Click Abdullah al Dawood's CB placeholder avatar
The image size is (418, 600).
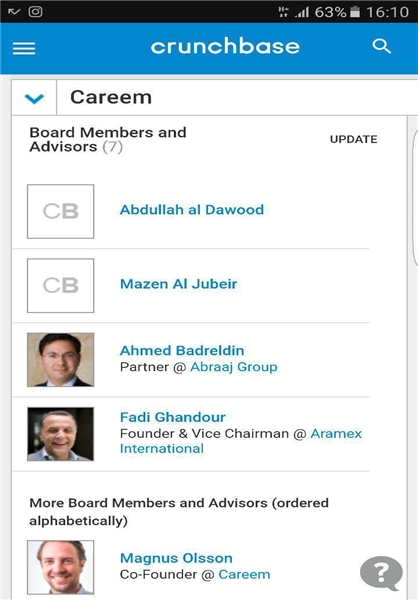[x=60, y=211]
